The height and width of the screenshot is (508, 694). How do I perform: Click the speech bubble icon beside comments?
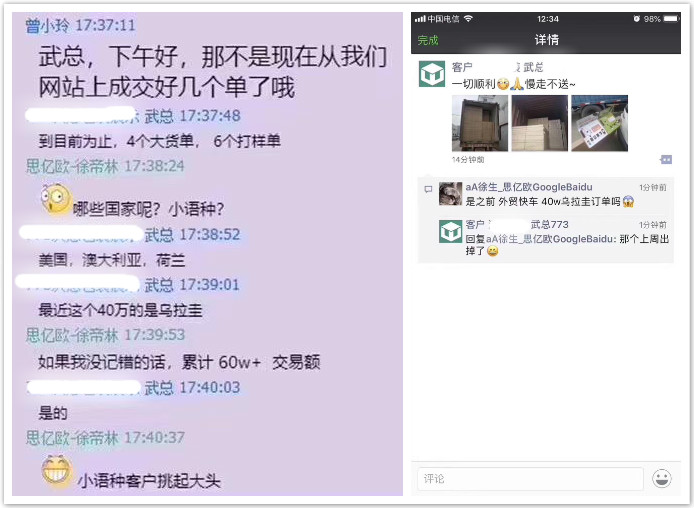[428, 189]
